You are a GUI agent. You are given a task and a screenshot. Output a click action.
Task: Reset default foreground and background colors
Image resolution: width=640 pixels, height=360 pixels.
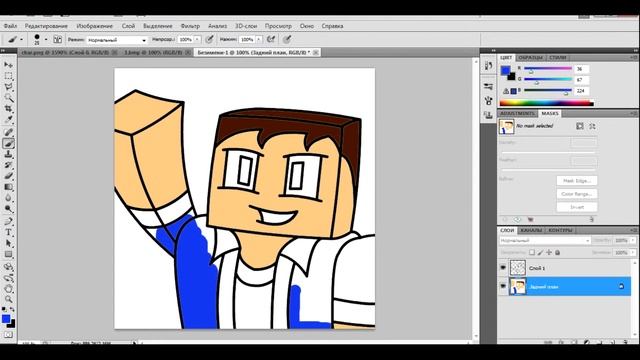click(x=4, y=309)
